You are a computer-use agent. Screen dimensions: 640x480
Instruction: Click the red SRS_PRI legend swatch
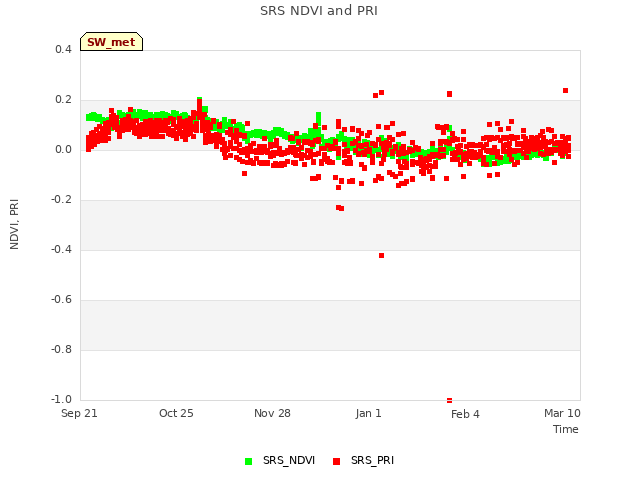tap(337, 461)
